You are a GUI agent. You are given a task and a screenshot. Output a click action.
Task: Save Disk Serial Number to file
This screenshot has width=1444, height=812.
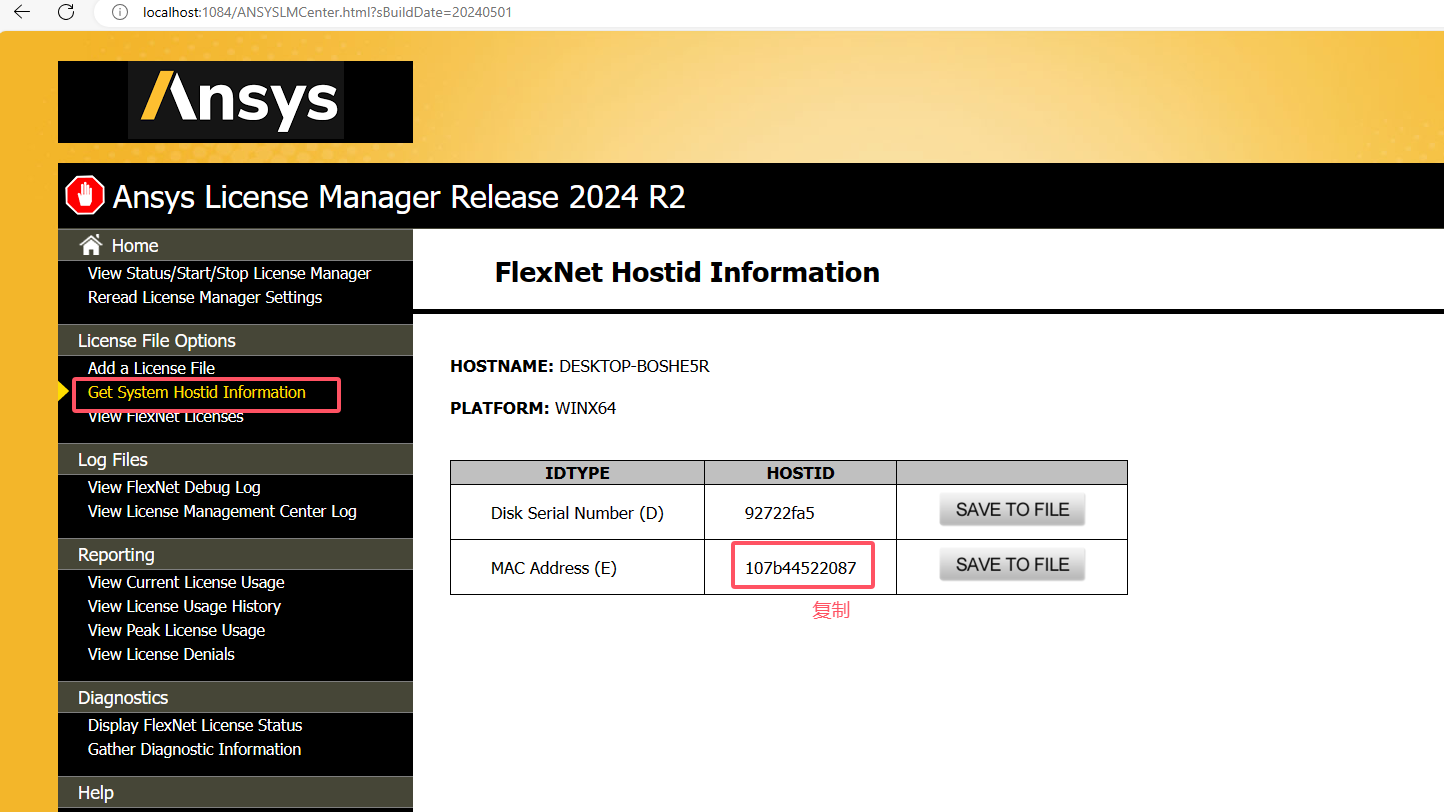click(x=1012, y=508)
